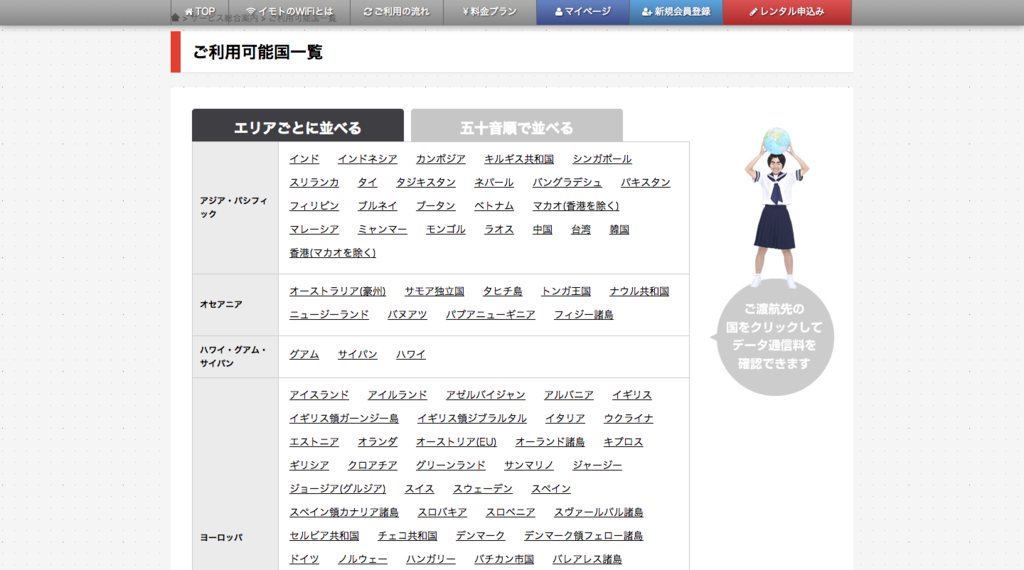Open スリランカ link
The height and width of the screenshot is (570, 1024).
(x=314, y=182)
